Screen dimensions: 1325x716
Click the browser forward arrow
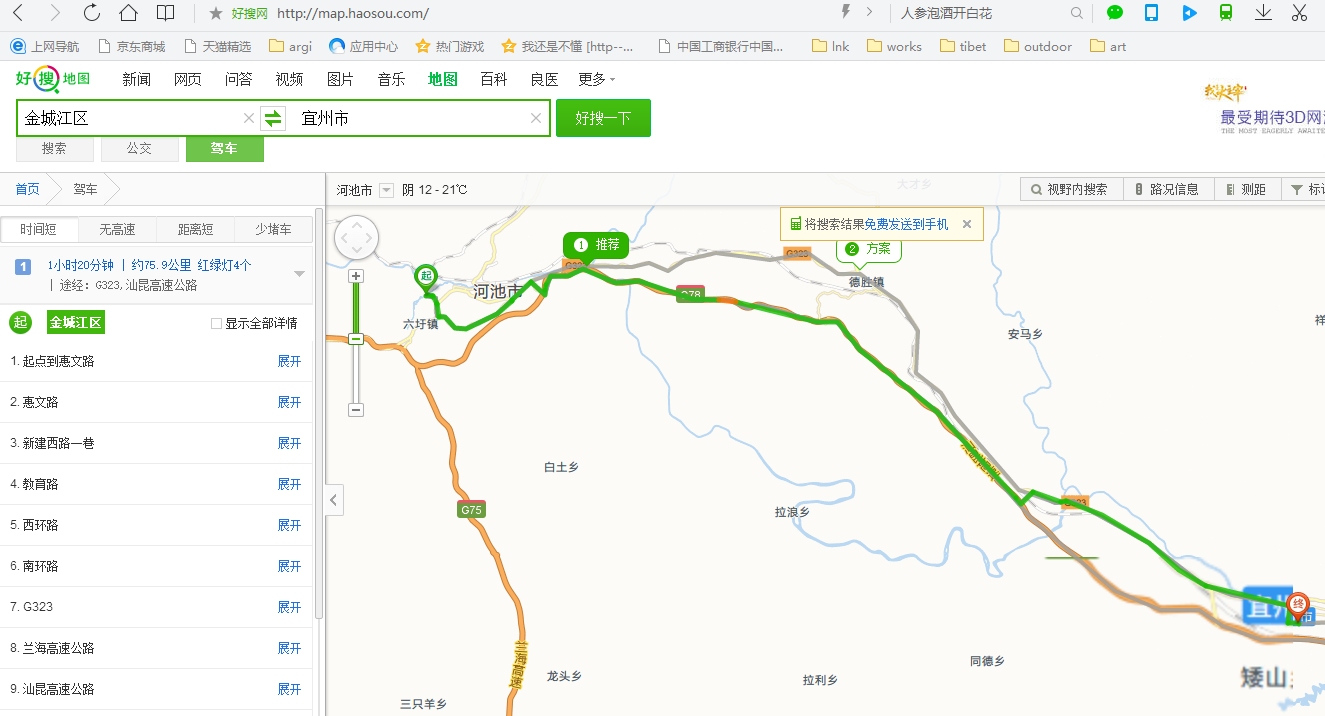[x=54, y=13]
